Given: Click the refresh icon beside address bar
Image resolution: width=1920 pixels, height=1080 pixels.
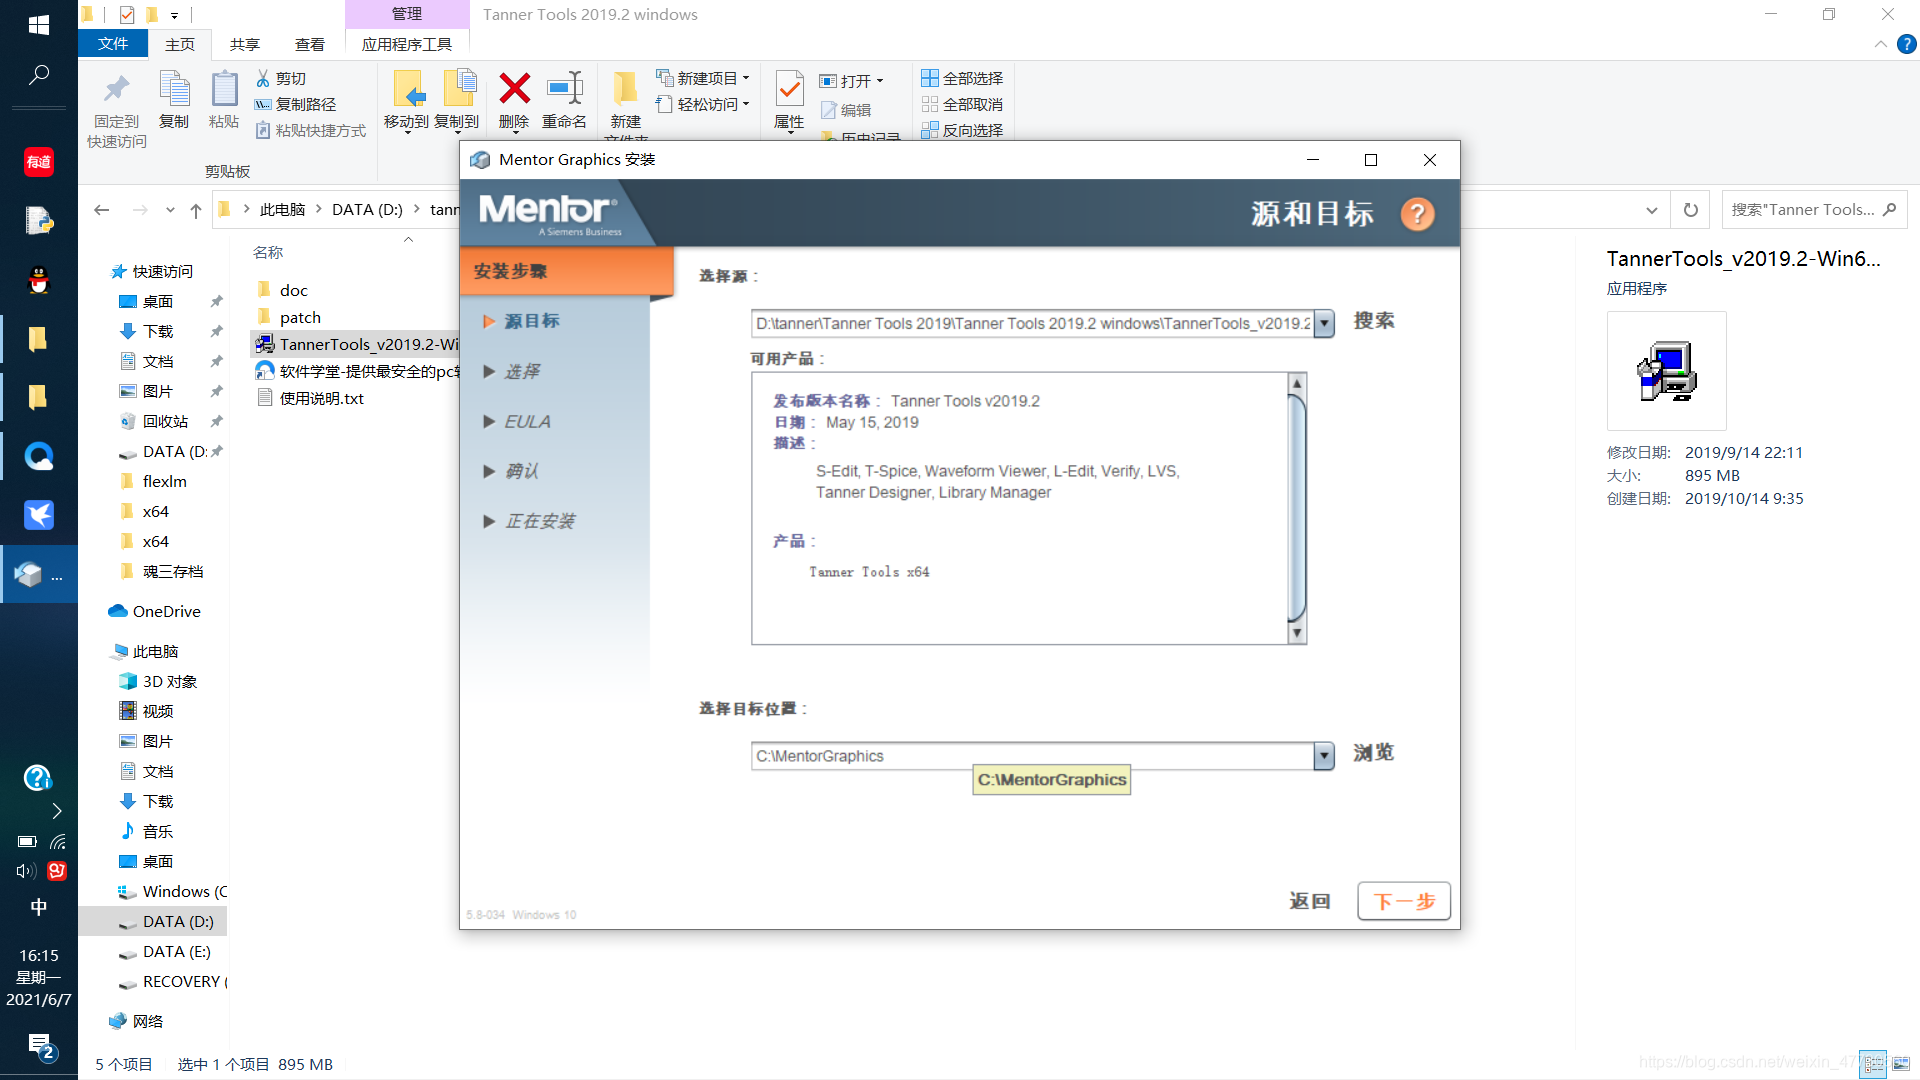Looking at the screenshot, I should (x=1690, y=210).
